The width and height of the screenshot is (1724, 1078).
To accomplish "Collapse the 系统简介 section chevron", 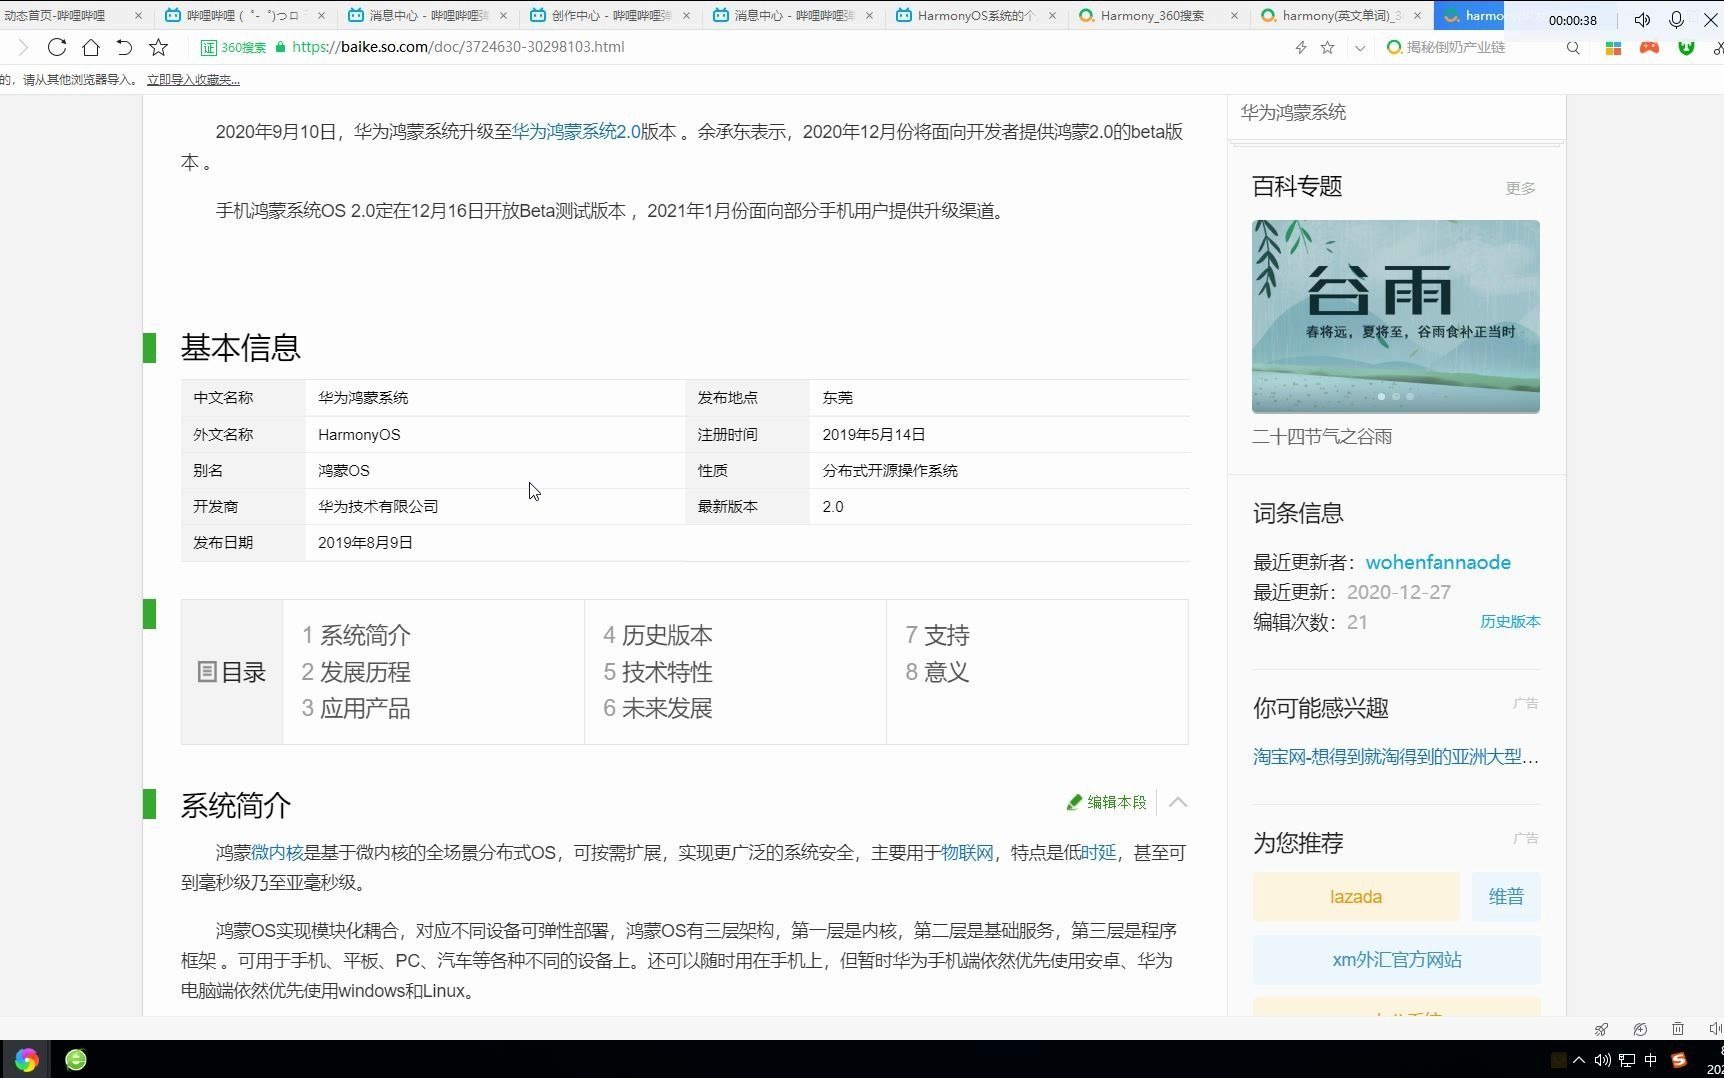I will (x=1178, y=802).
